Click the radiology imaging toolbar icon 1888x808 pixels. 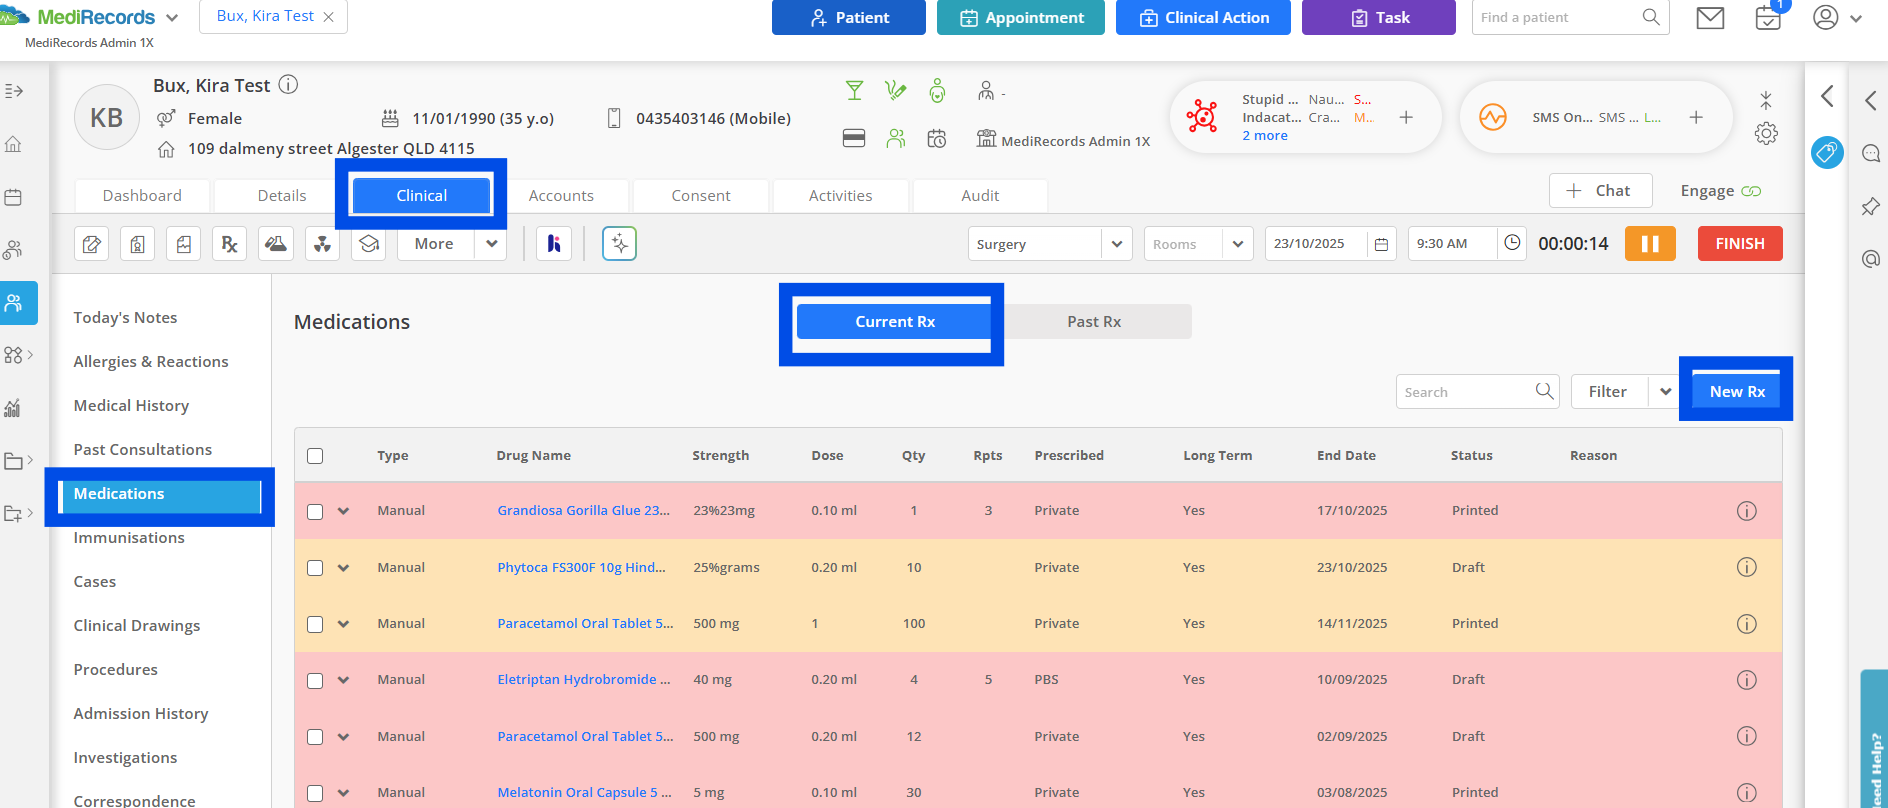(x=322, y=244)
